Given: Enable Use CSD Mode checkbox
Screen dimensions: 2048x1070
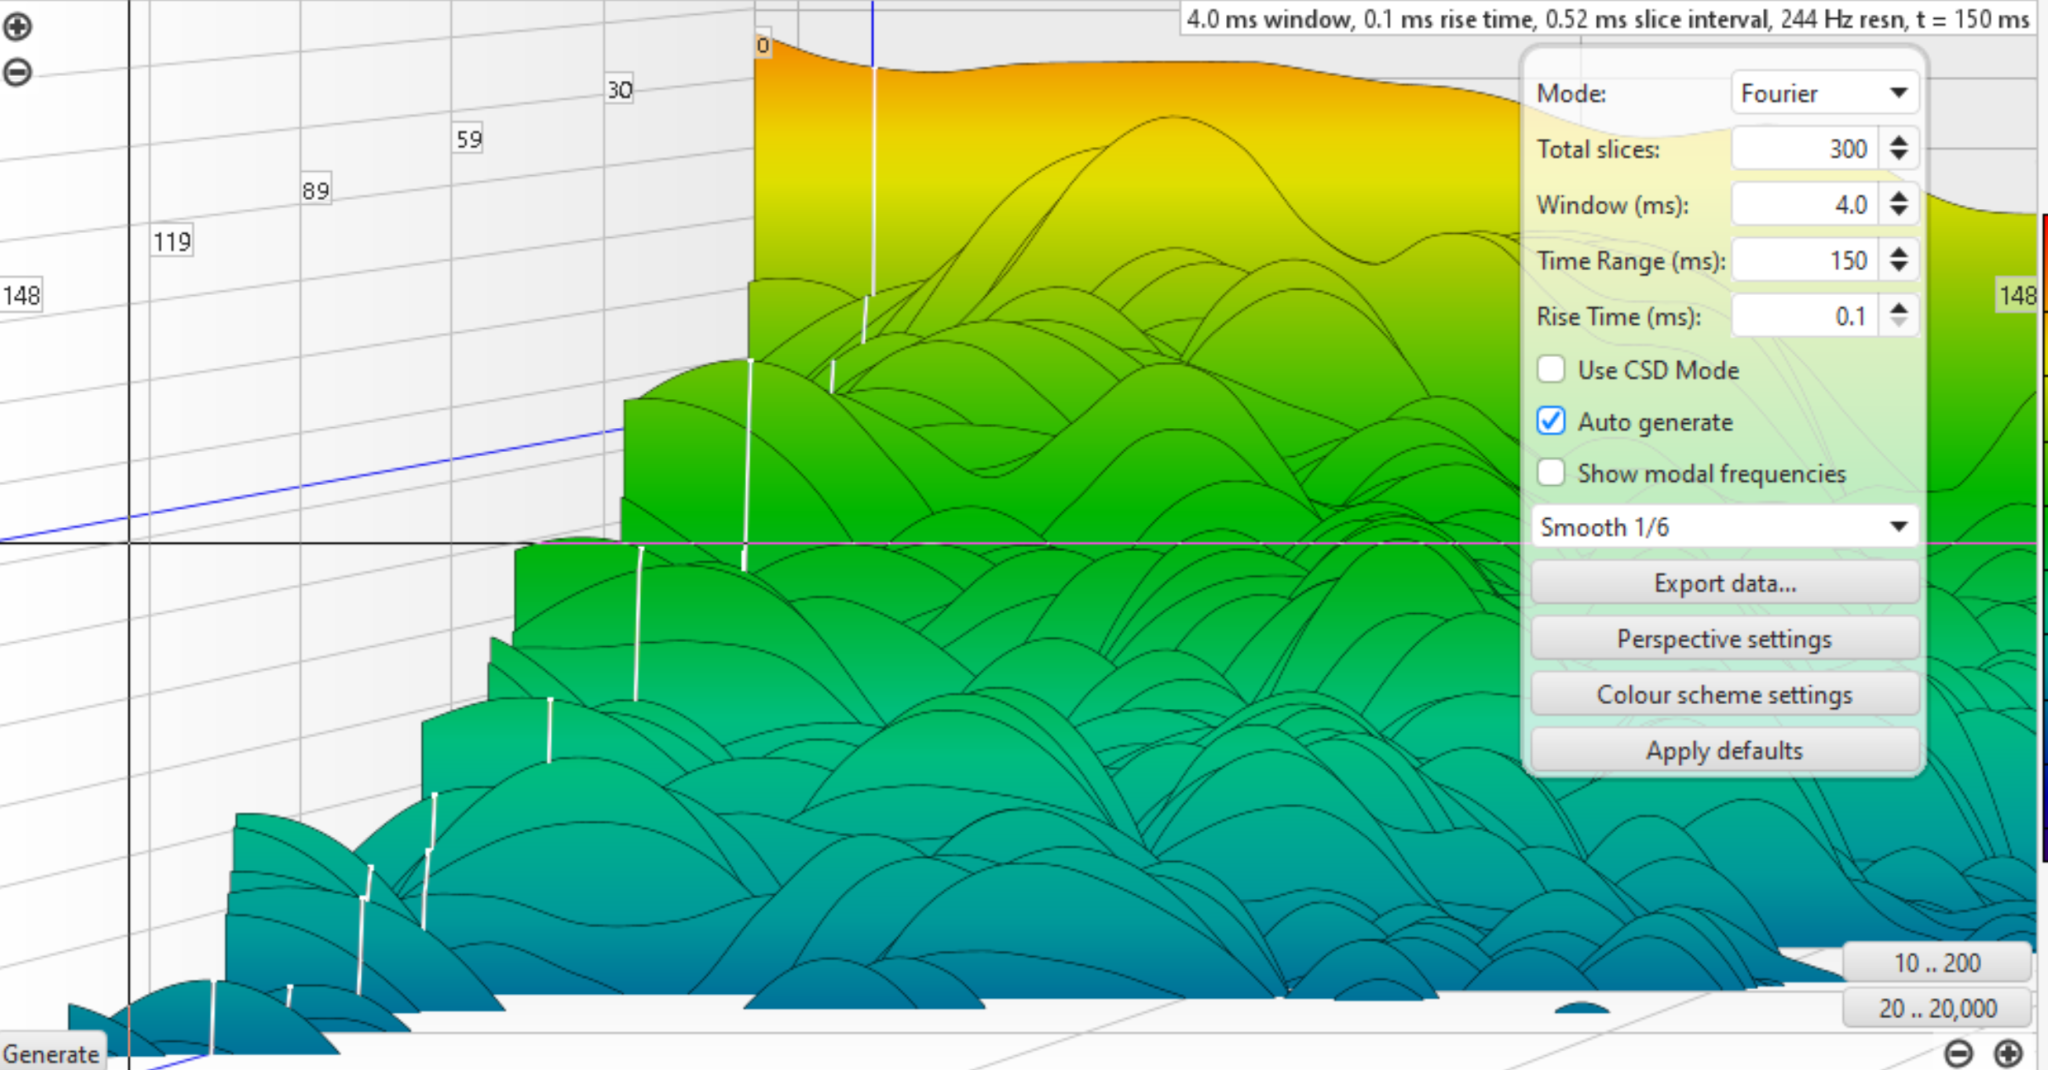Looking at the screenshot, I should tap(1551, 369).
